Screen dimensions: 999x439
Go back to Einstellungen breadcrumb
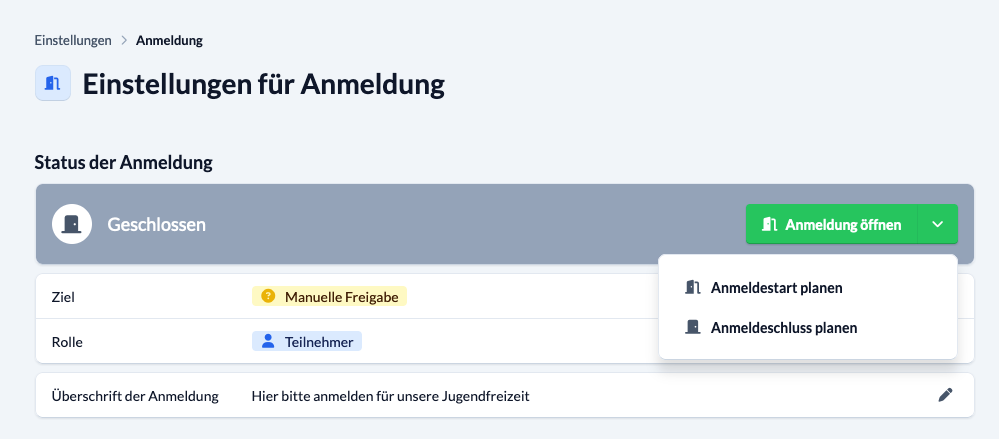[73, 40]
